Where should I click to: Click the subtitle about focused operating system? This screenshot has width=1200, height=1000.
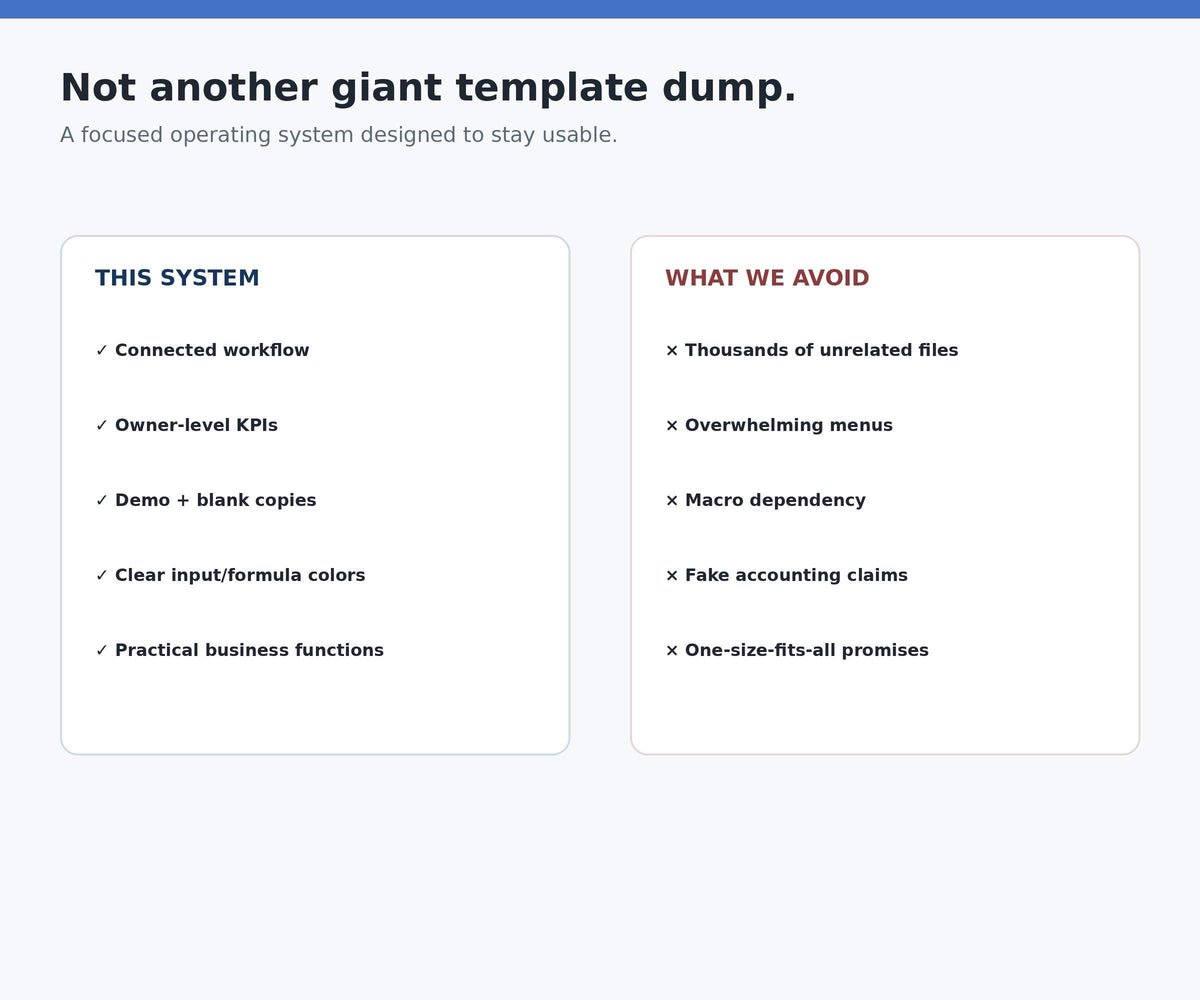[x=338, y=135]
